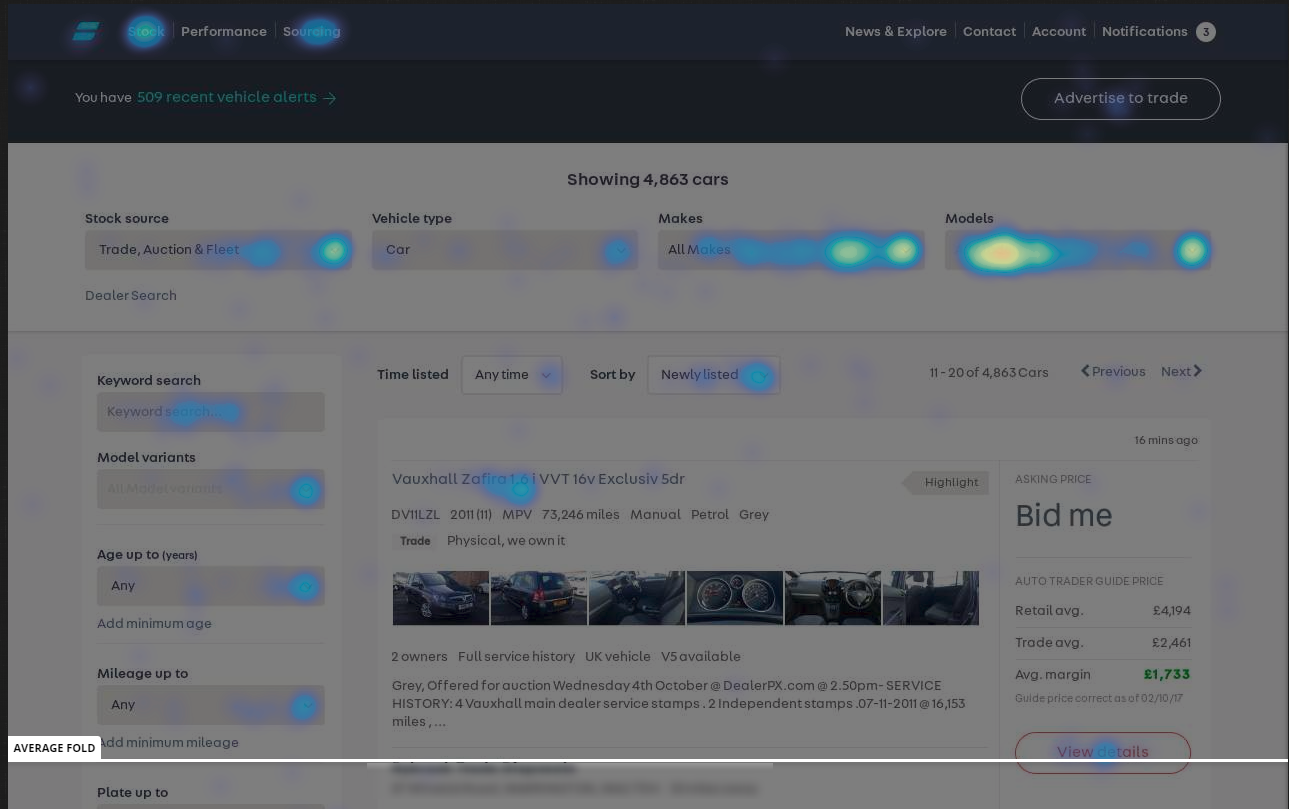This screenshot has height=809, width=1289.
Task: Click the Retail avg. £4,194 value
Action: (1171, 610)
